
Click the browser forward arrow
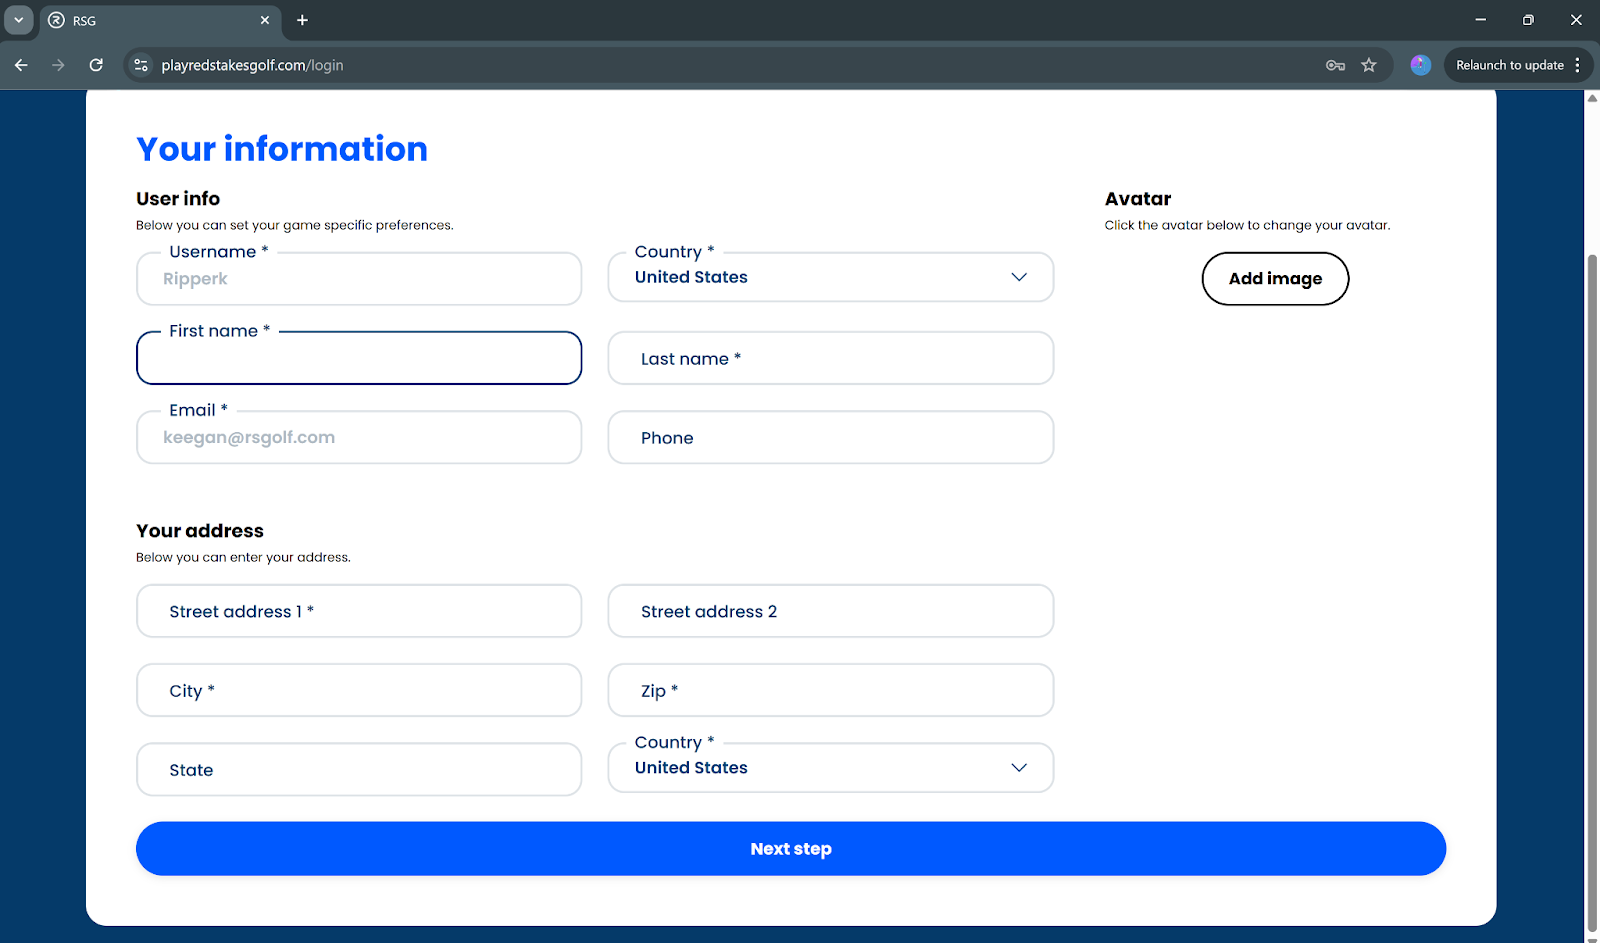click(58, 65)
